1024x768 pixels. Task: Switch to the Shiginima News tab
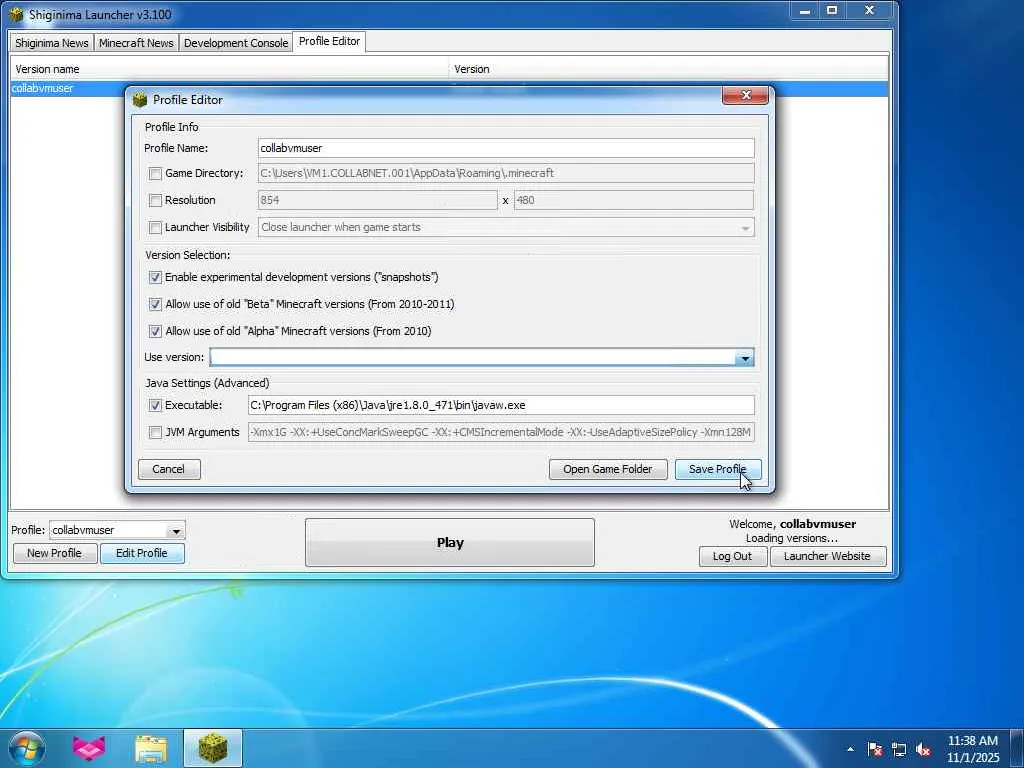[52, 43]
